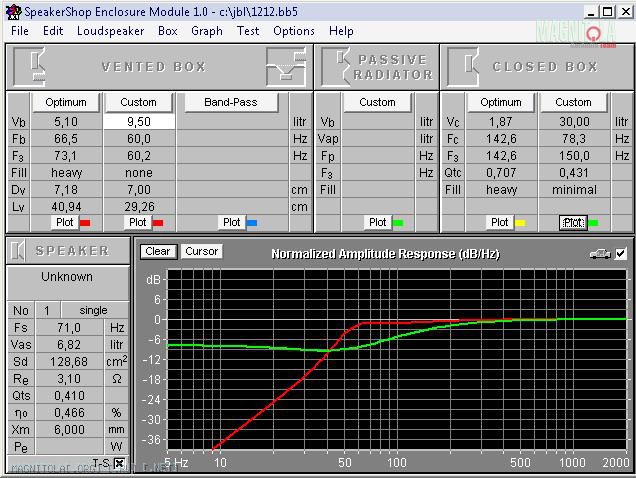
Task: Click the vented Optimum Fill value heavy
Action: (67, 173)
